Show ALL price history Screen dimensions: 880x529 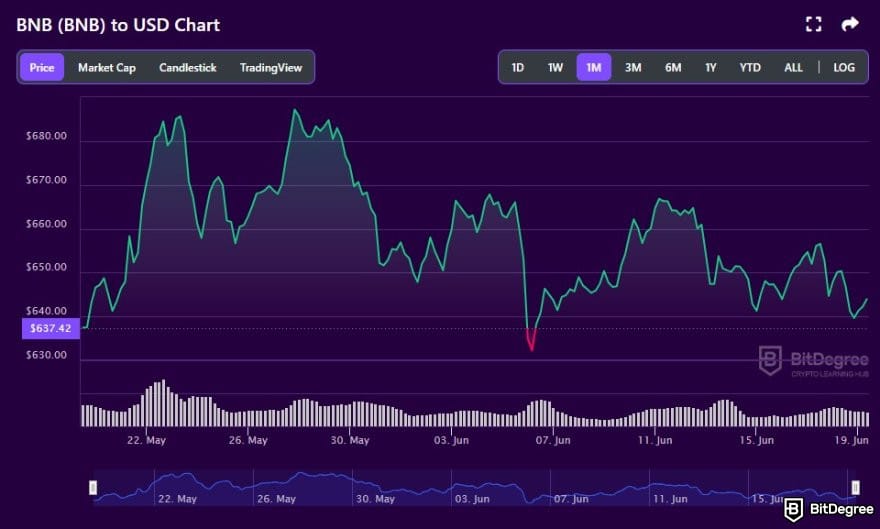[x=793, y=67]
